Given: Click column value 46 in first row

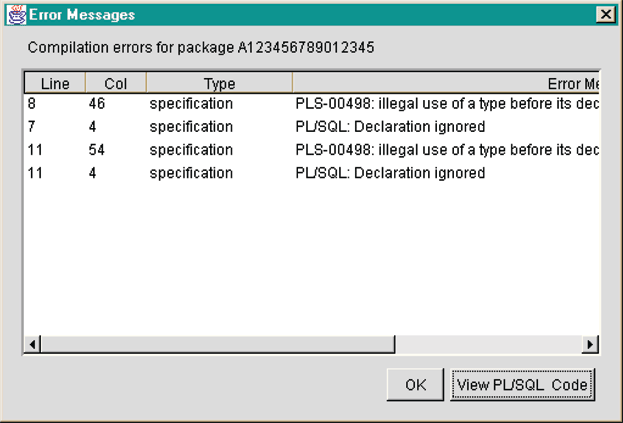Looking at the screenshot, I should [97, 104].
